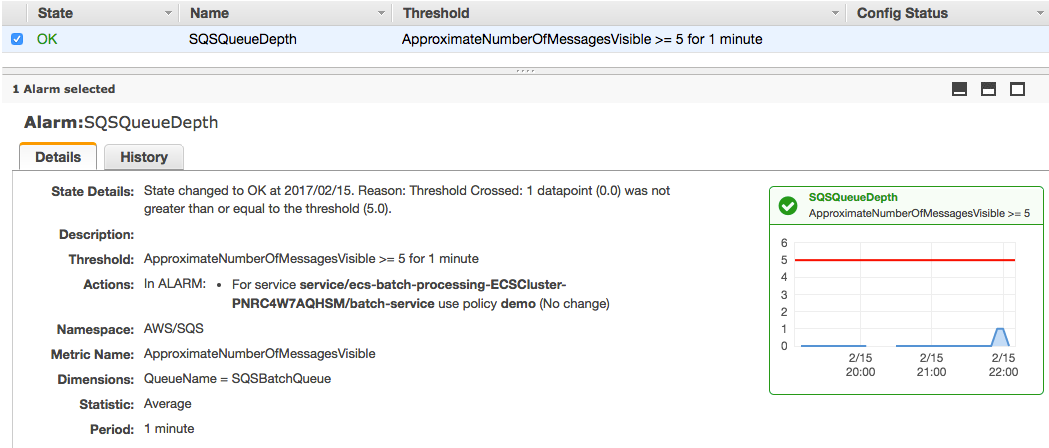Open the Threshold column dropdown arrow
The width and height of the screenshot is (1049, 448).
click(x=835, y=13)
